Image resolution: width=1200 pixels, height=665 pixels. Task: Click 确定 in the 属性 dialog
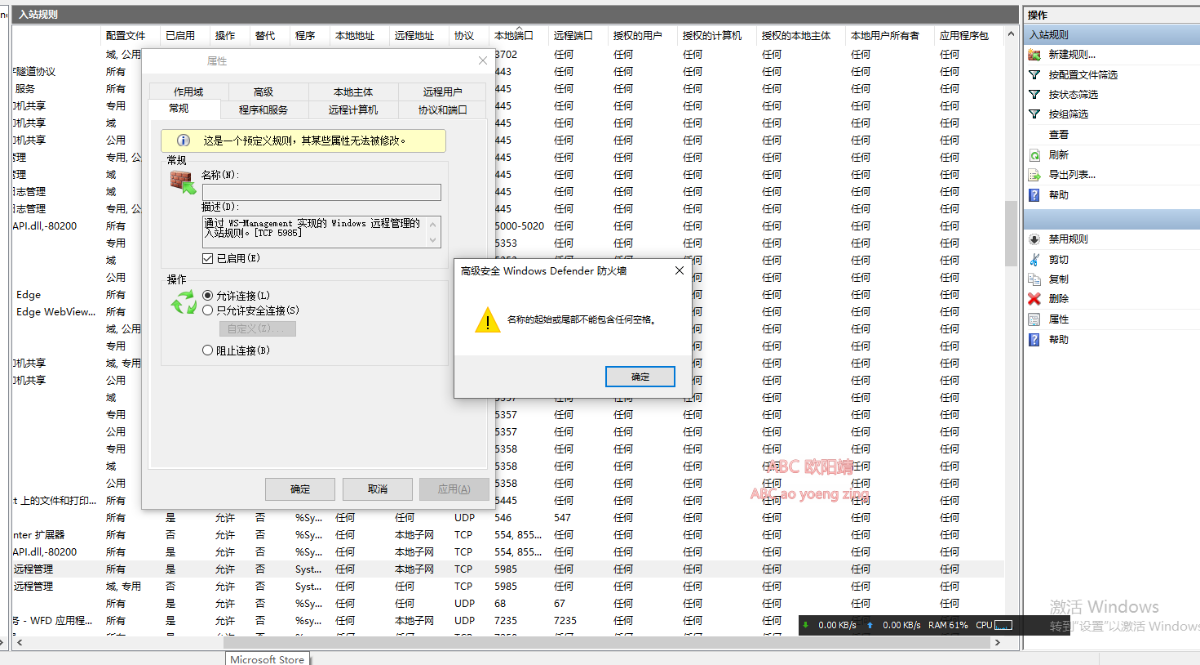click(x=300, y=489)
